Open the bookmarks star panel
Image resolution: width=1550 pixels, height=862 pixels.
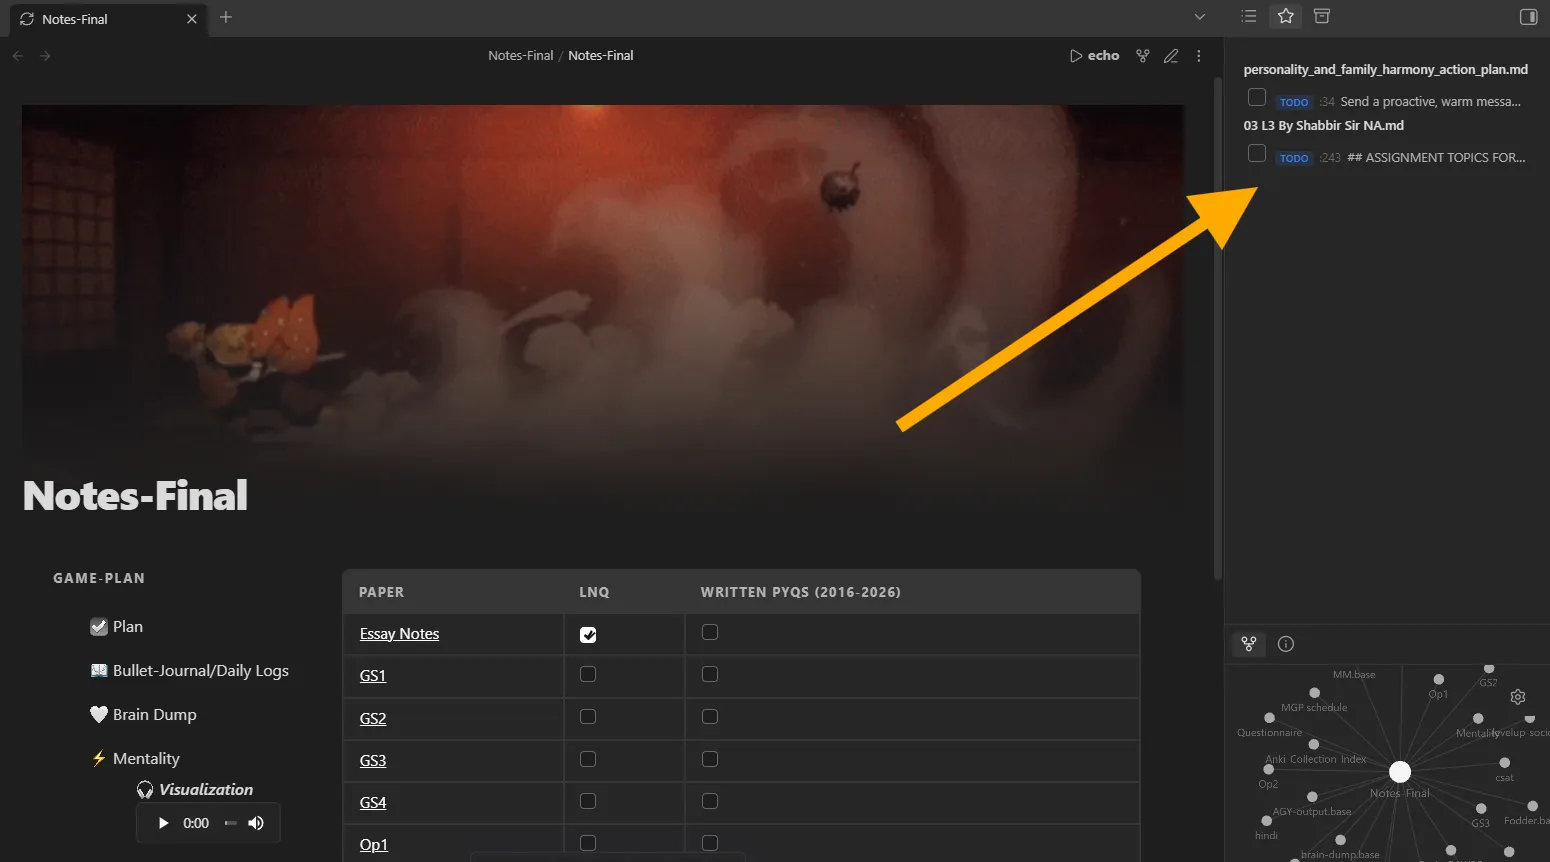coord(1286,16)
